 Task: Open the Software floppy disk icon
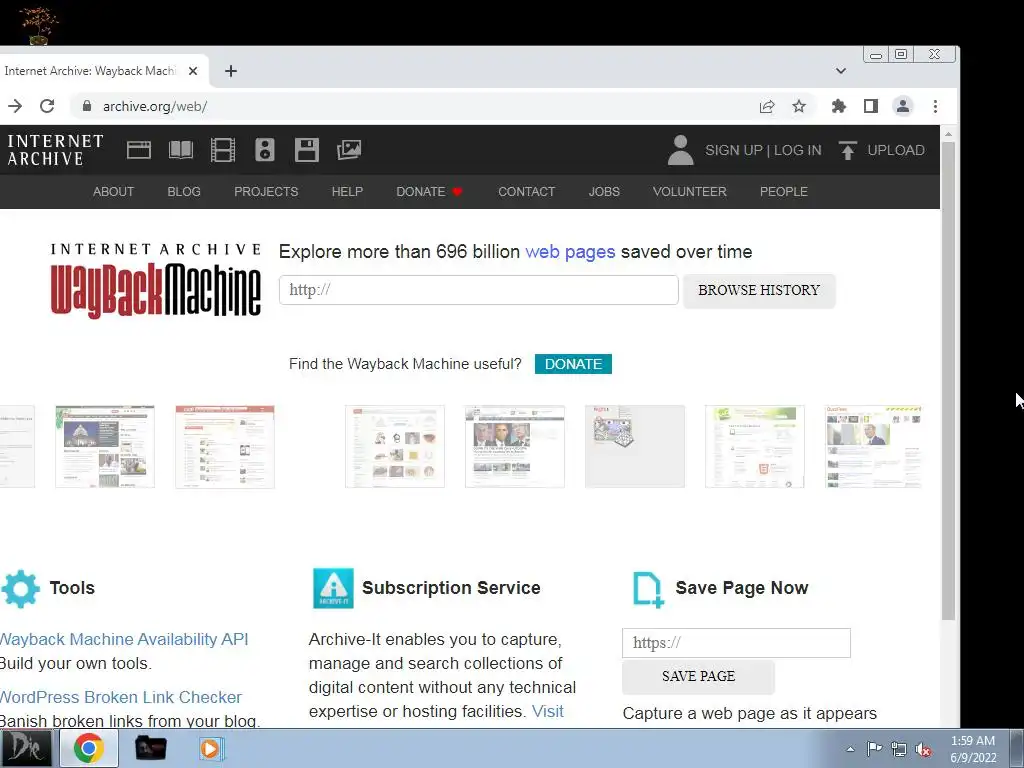point(306,150)
